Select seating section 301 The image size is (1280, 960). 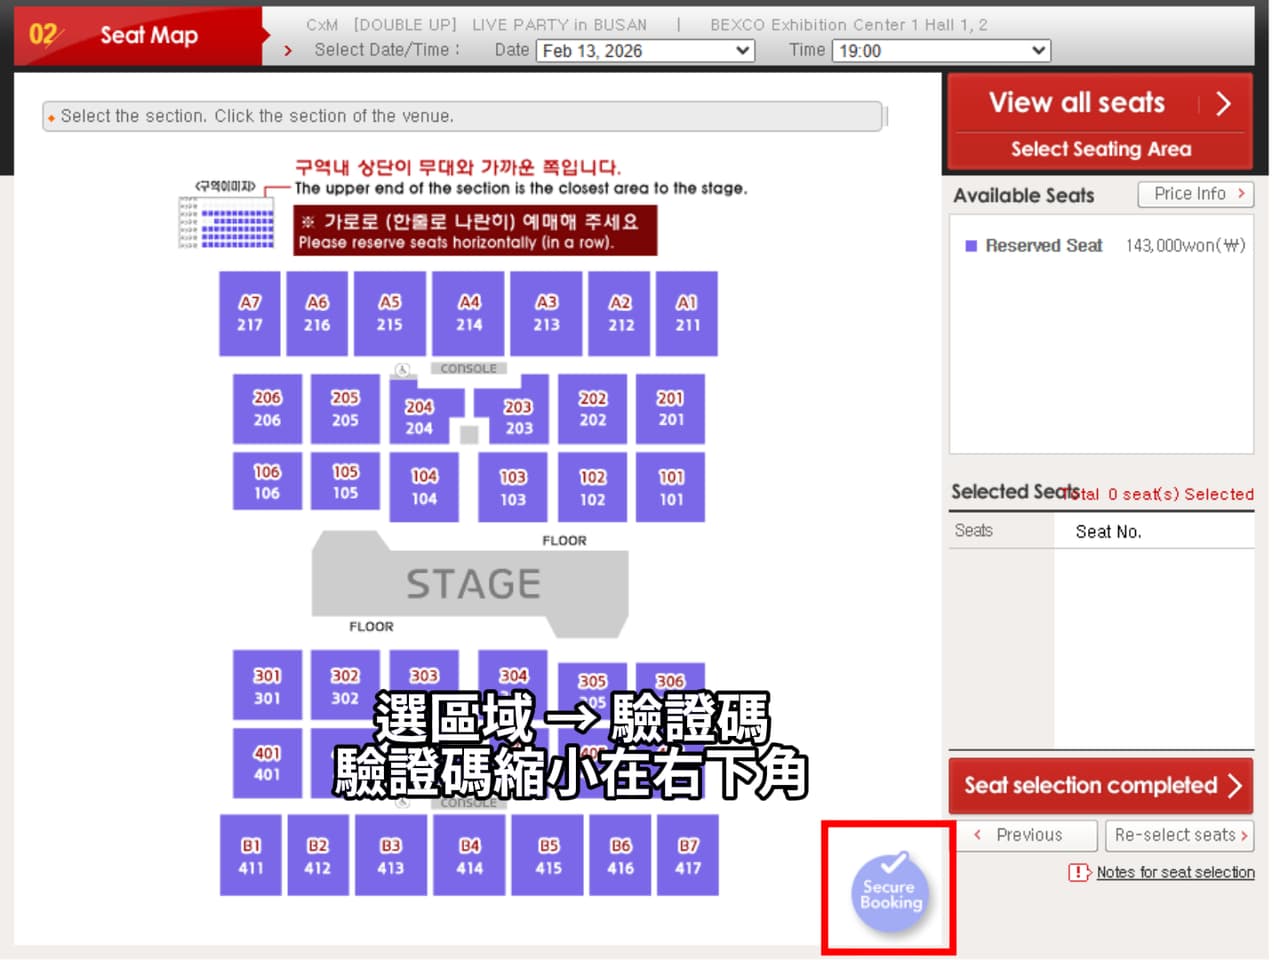[267, 685]
